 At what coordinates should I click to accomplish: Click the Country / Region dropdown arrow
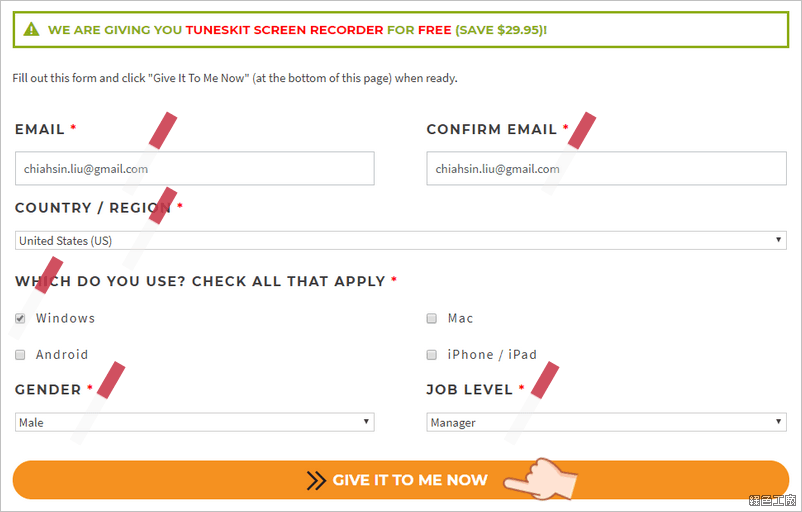pyautogui.click(x=778, y=240)
